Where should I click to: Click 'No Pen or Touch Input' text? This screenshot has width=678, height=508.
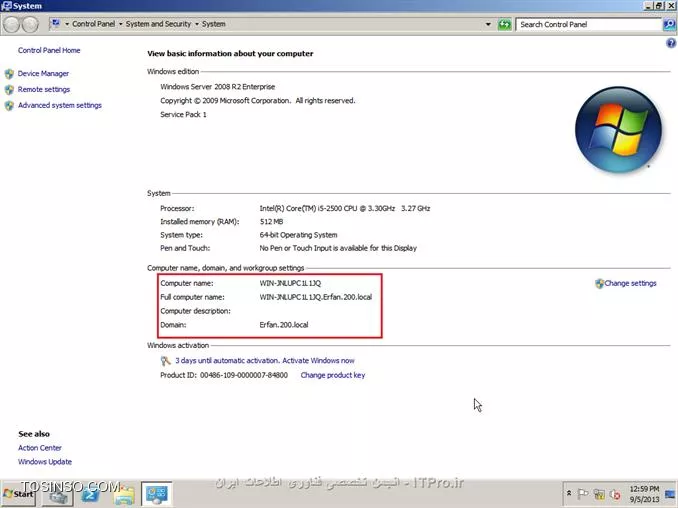point(338,248)
